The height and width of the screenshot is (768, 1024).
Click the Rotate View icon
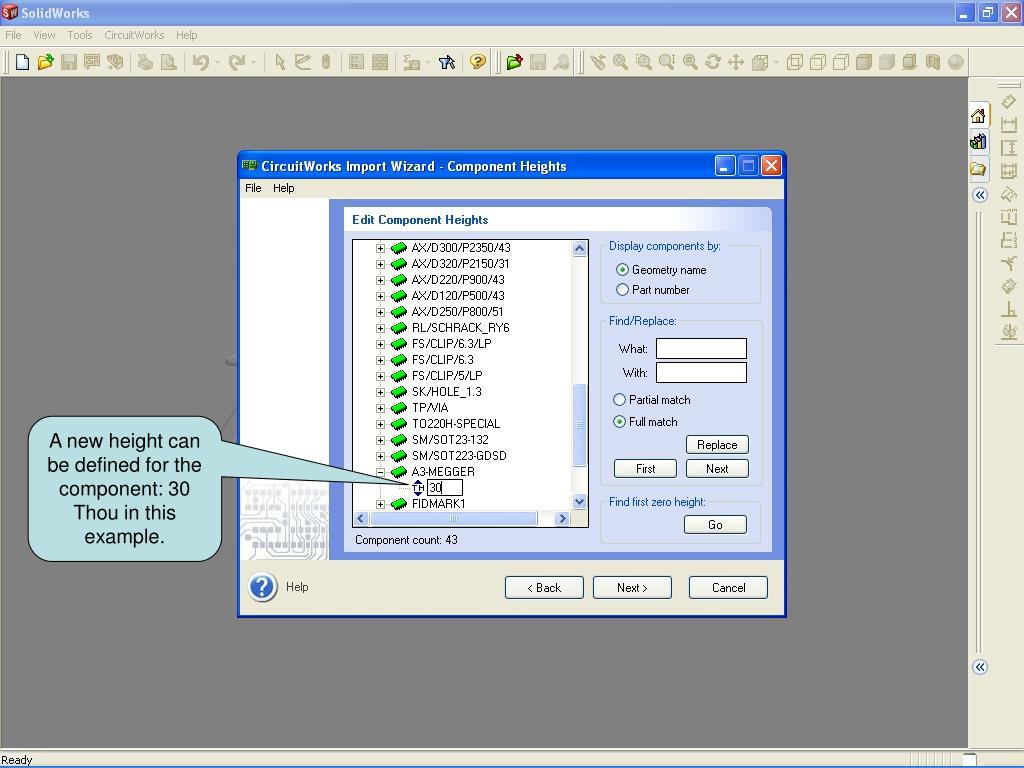pos(713,62)
